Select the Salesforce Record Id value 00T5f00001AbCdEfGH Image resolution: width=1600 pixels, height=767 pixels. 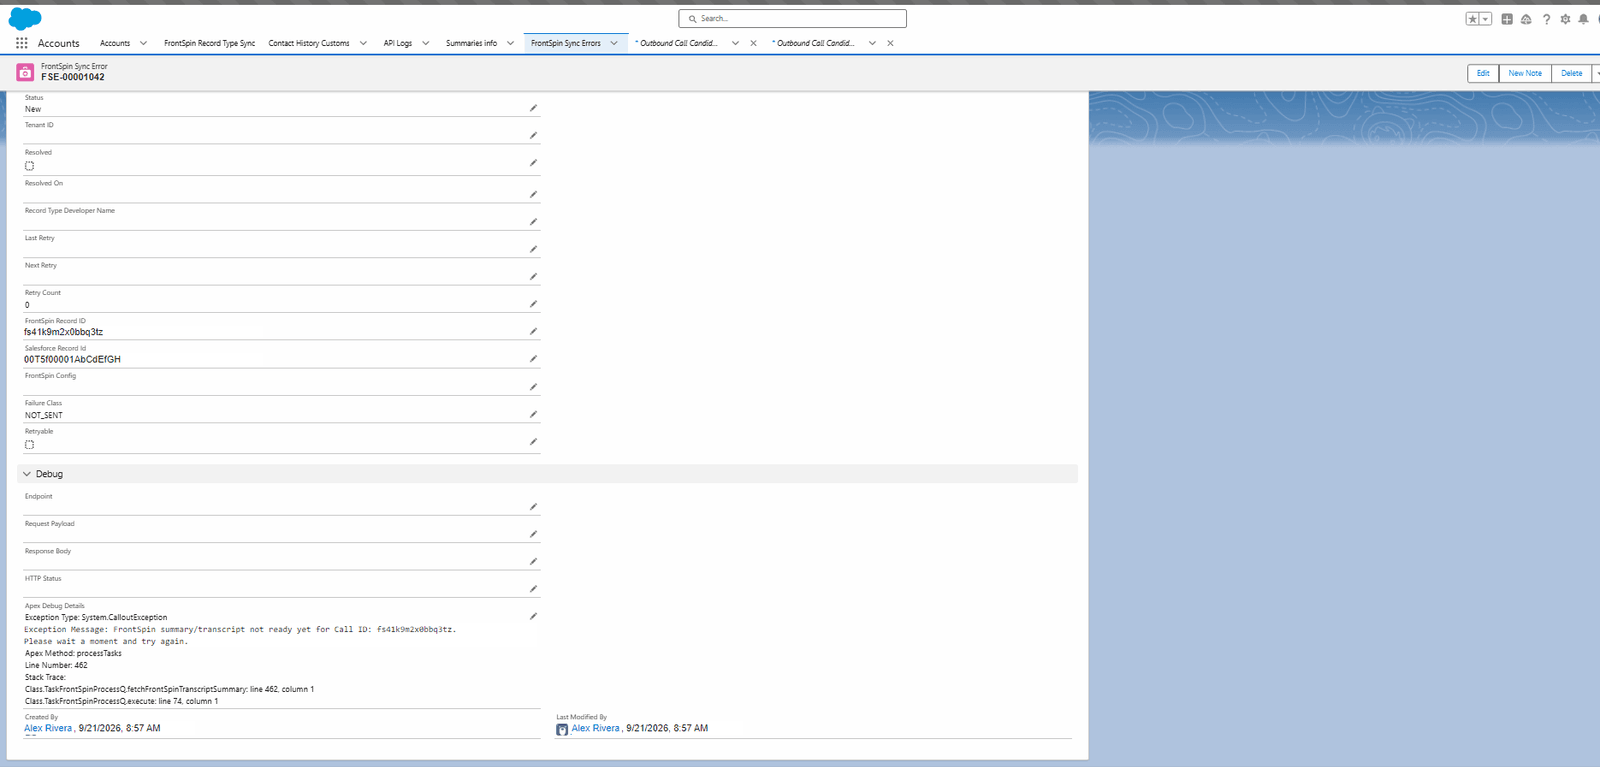[72, 359]
